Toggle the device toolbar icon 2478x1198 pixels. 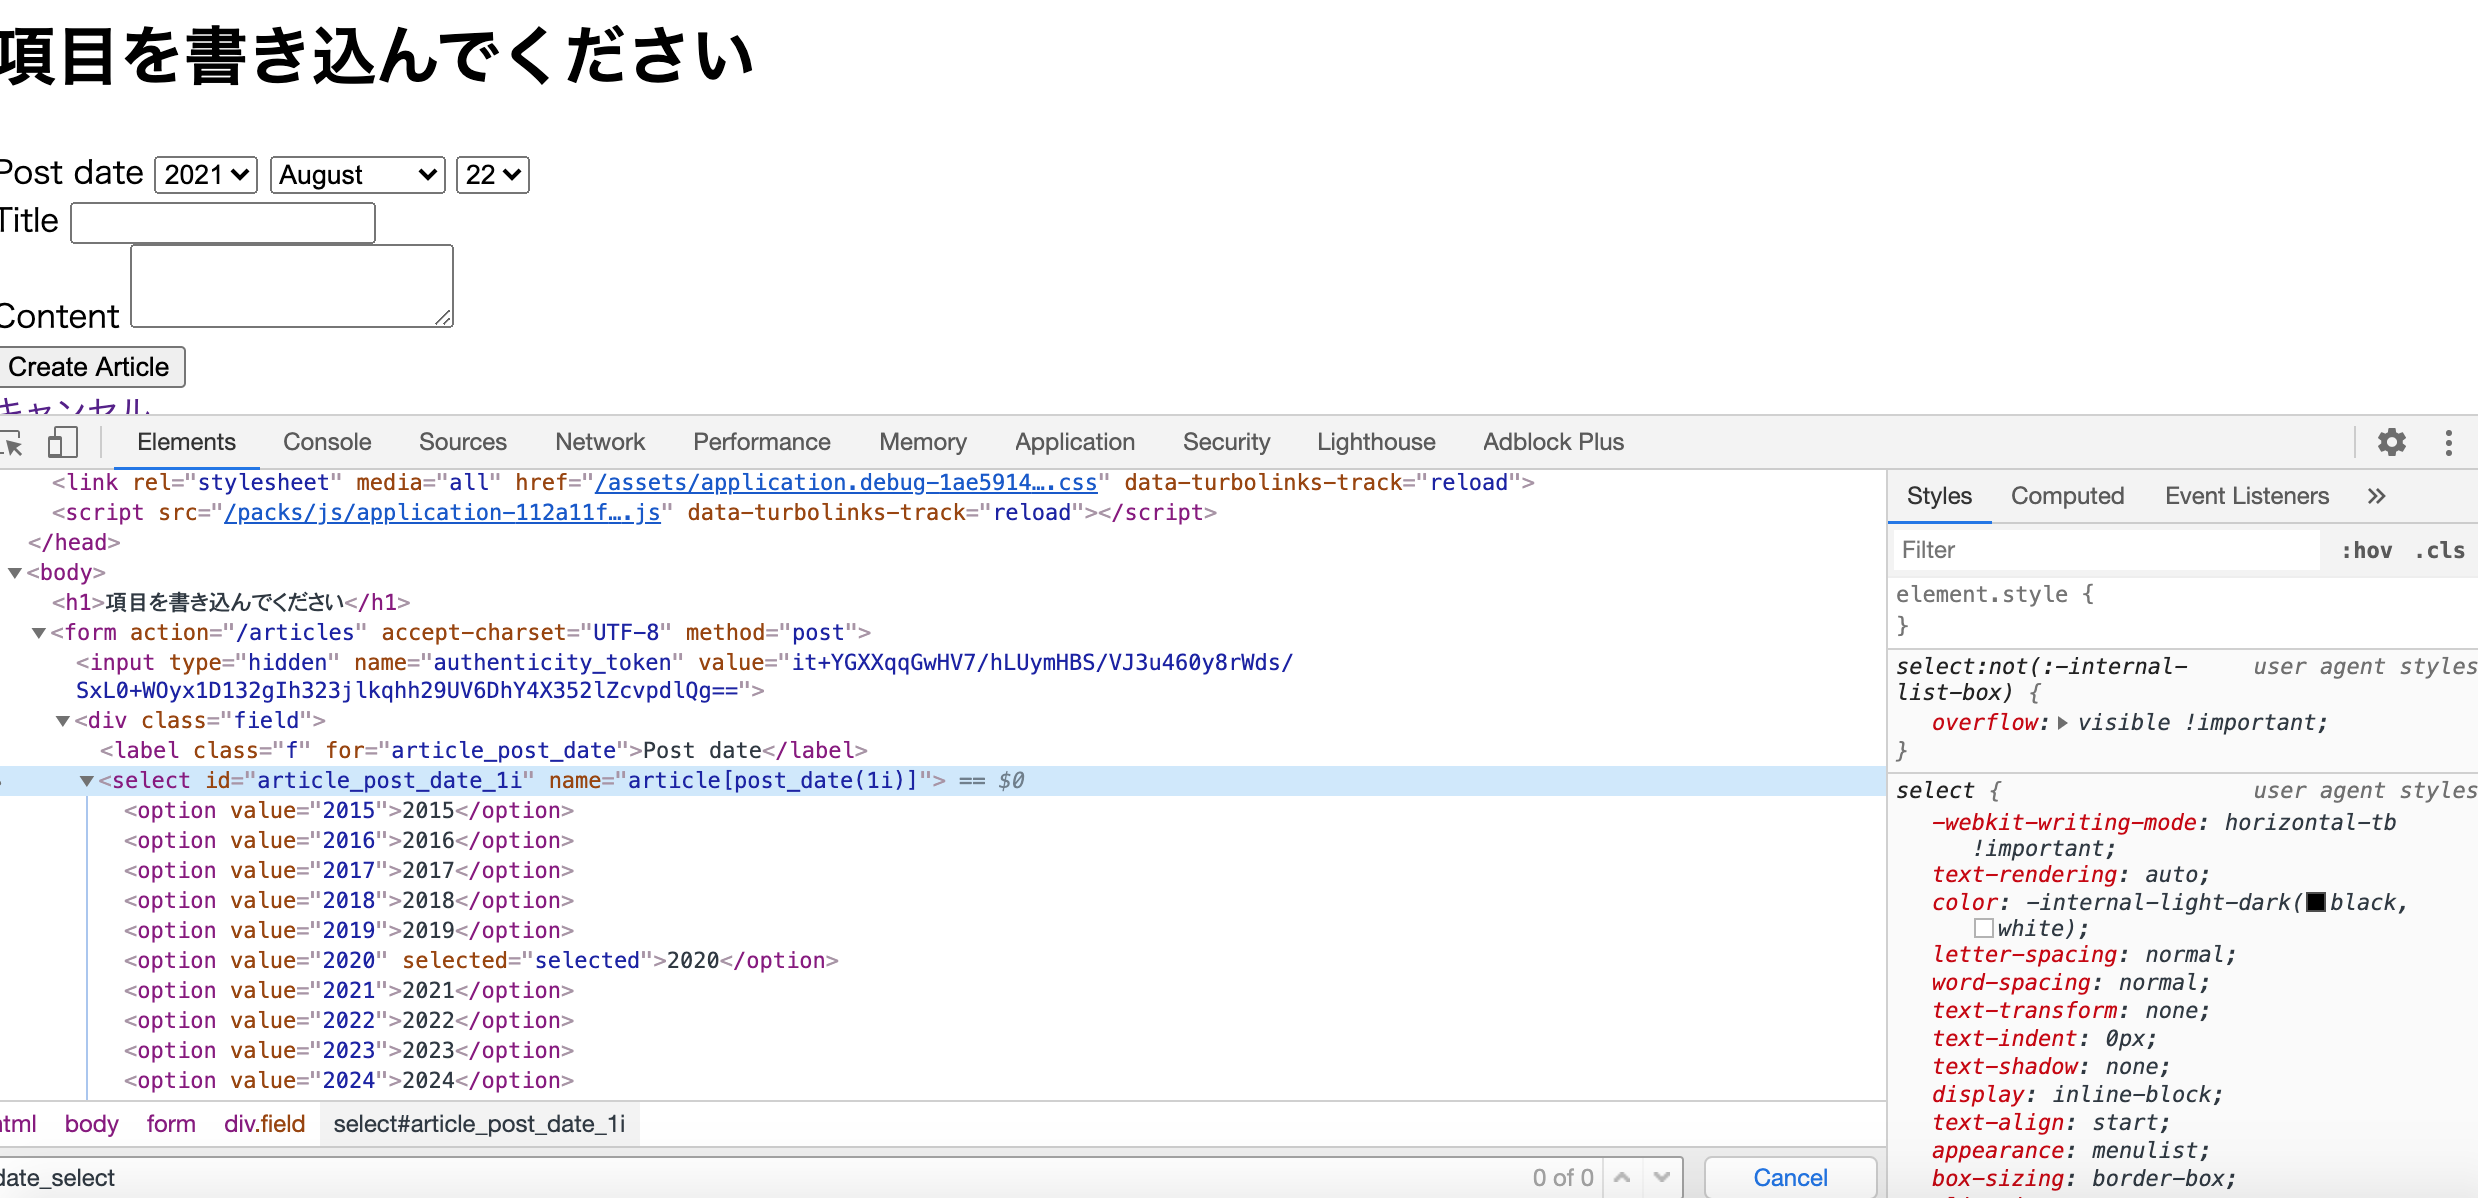pyautogui.click(x=62, y=442)
